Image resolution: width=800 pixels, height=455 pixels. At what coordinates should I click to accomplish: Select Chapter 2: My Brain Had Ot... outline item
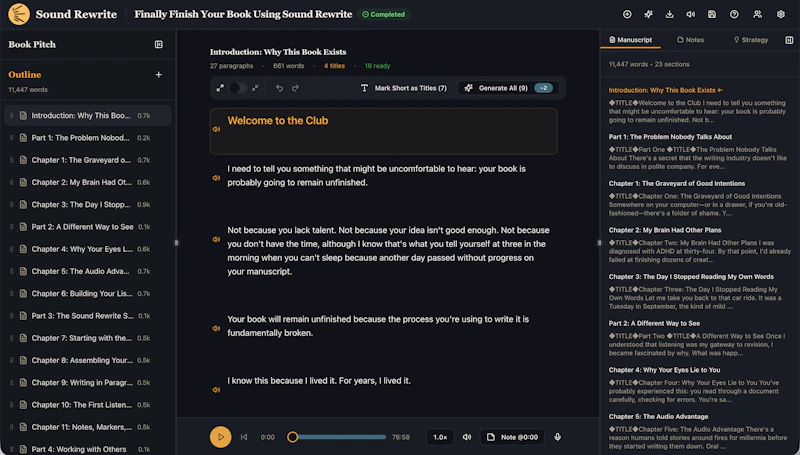pyautogui.click(x=88, y=182)
